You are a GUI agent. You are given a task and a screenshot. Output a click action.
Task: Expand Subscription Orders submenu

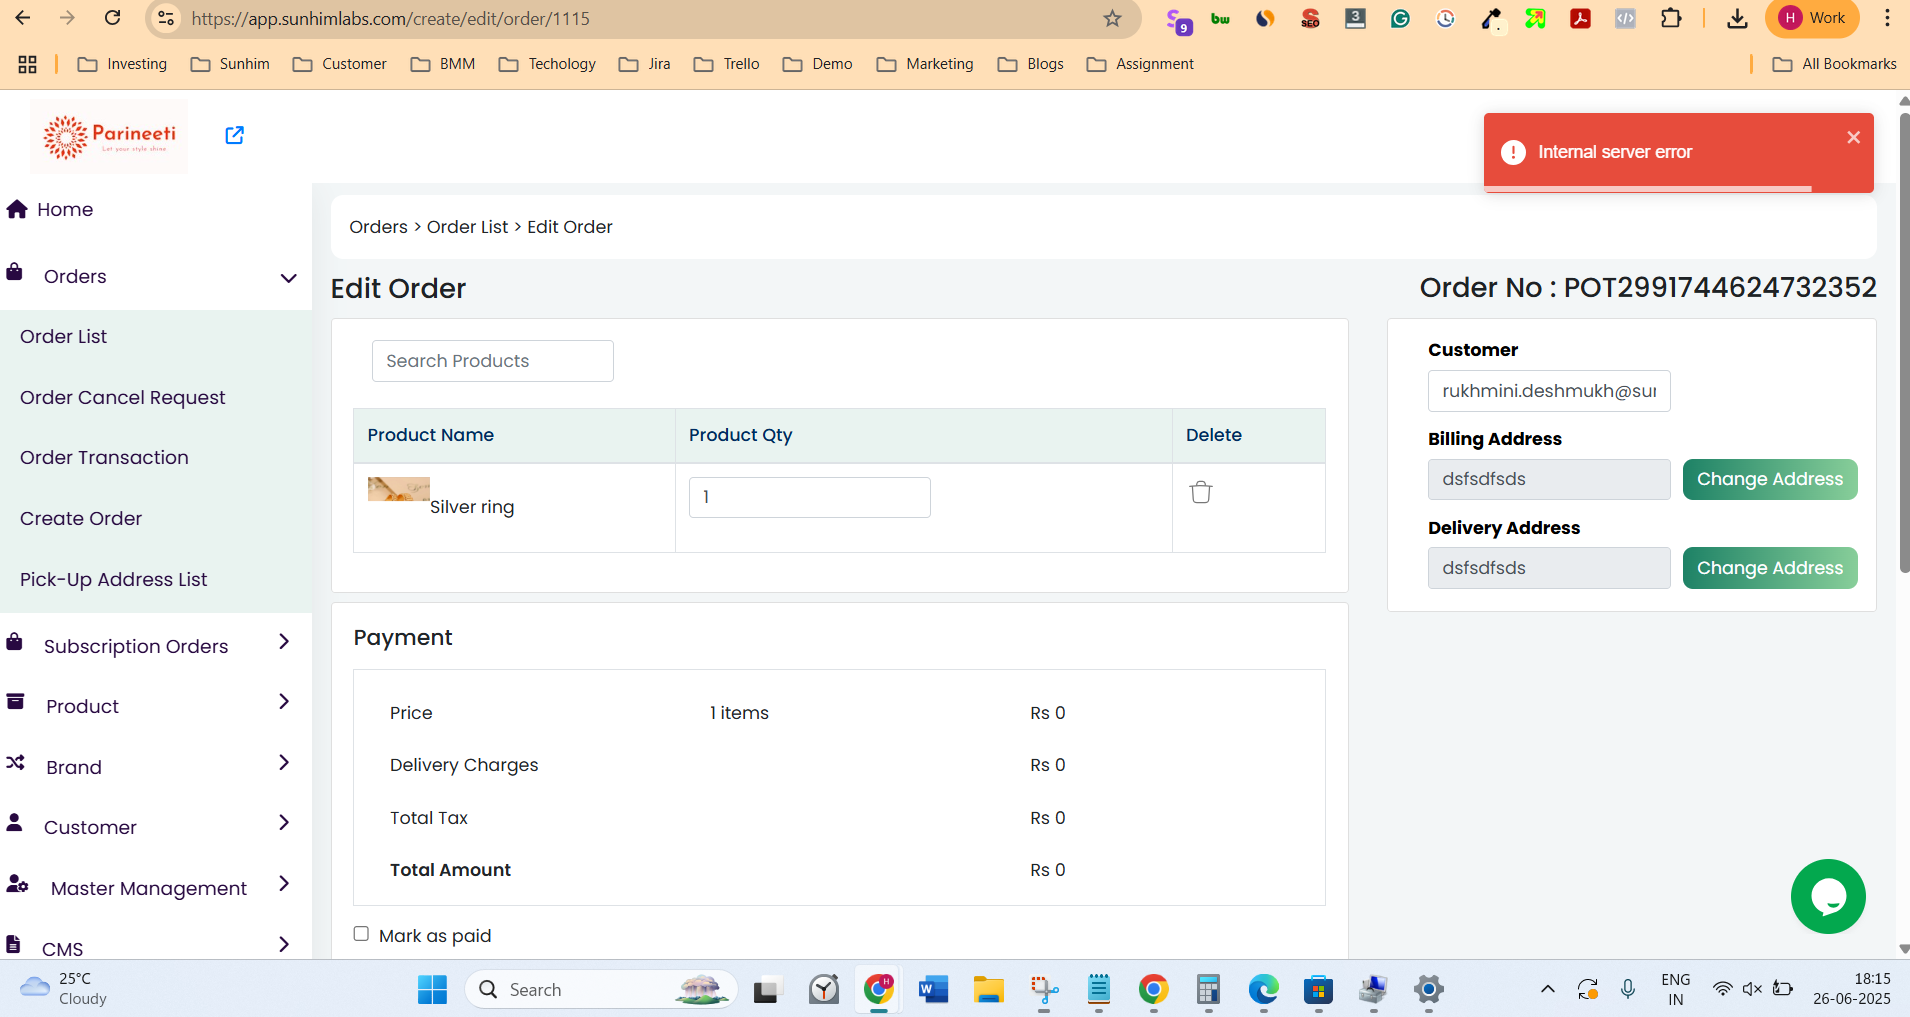point(284,642)
